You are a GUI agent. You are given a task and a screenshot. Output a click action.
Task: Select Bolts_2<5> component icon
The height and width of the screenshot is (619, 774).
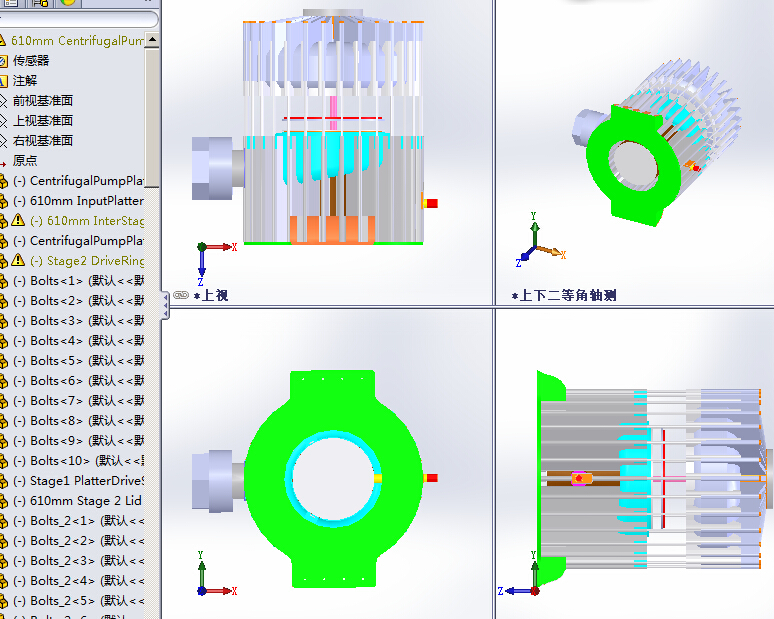click(3, 601)
